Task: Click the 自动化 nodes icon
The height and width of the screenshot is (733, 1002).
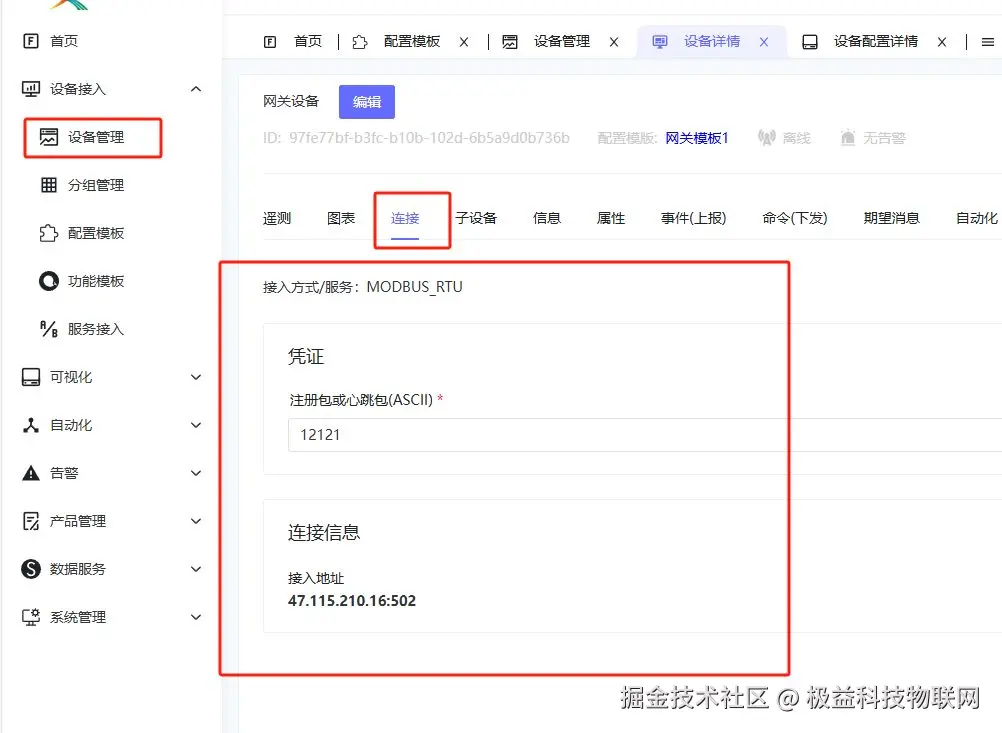Action: point(31,425)
